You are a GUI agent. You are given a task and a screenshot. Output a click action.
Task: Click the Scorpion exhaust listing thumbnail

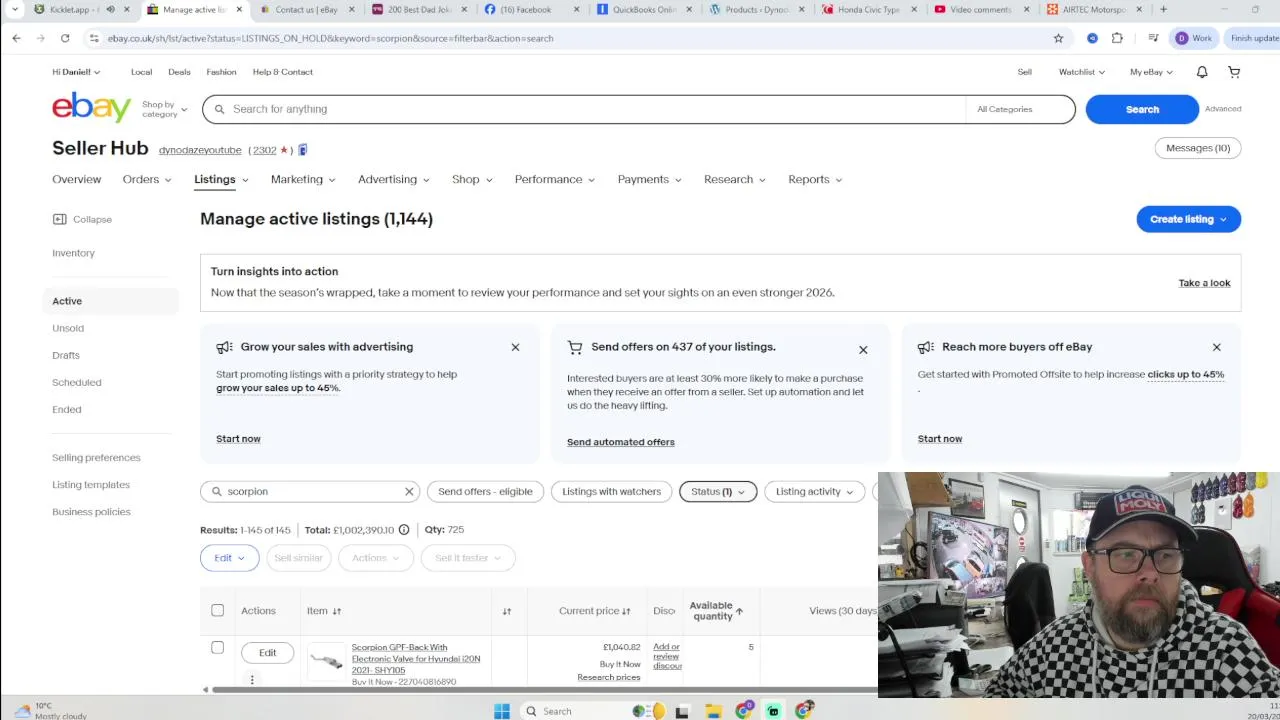[326, 661]
